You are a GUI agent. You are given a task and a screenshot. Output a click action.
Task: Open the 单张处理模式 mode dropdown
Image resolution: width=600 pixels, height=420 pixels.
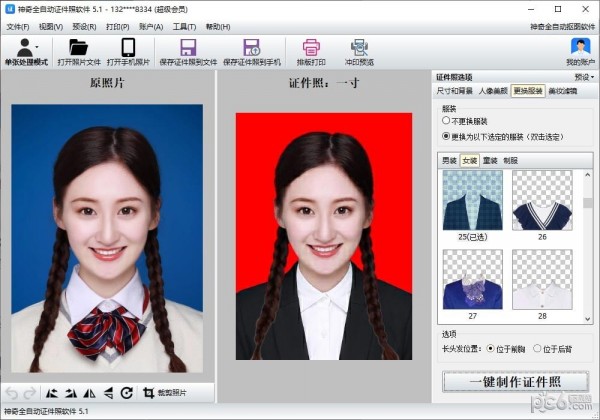click(x=26, y=52)
